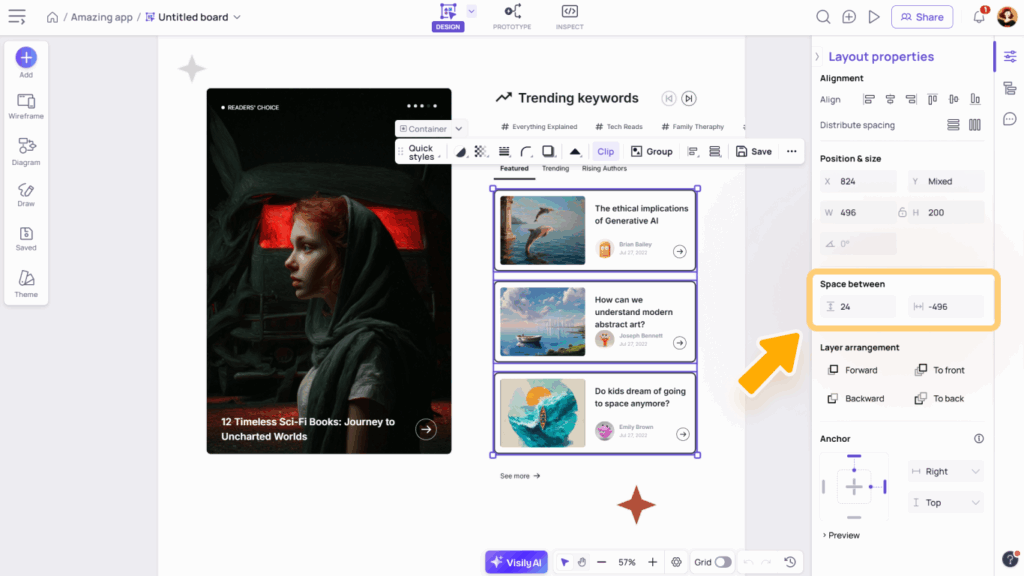This screenshot has height=576, width=1024.
Task: Choose the Draw tool
Action: click(x=26, y=193)
